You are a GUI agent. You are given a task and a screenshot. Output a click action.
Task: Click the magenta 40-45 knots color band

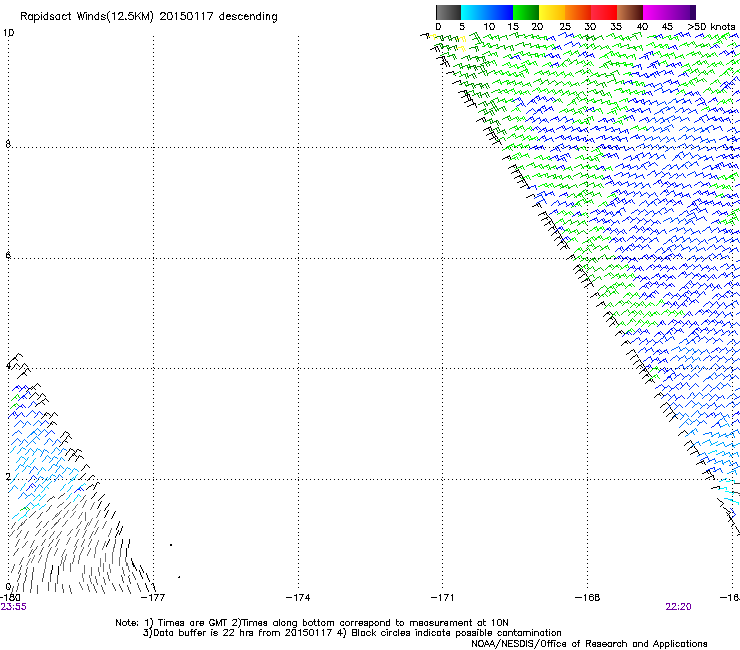656,12
